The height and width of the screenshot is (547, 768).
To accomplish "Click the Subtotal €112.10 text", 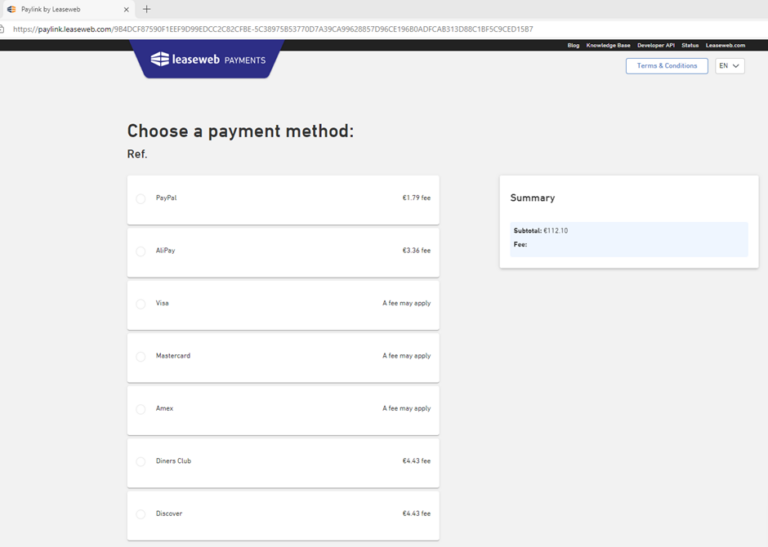I will tap(541, 231).
